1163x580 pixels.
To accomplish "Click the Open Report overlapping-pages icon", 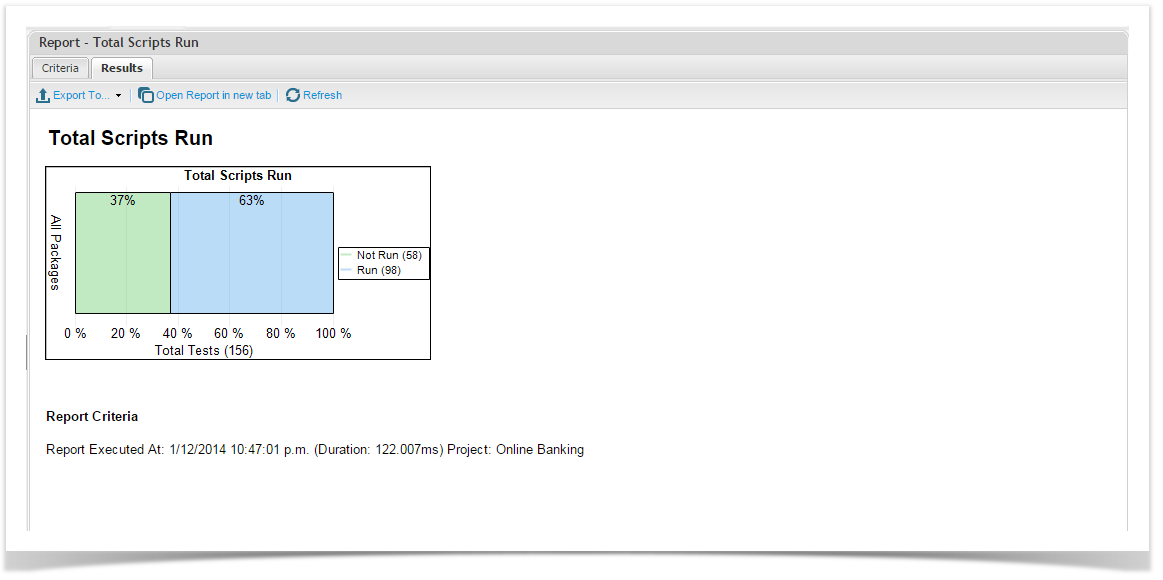I will pyautogui.click(x=146, y=96).
